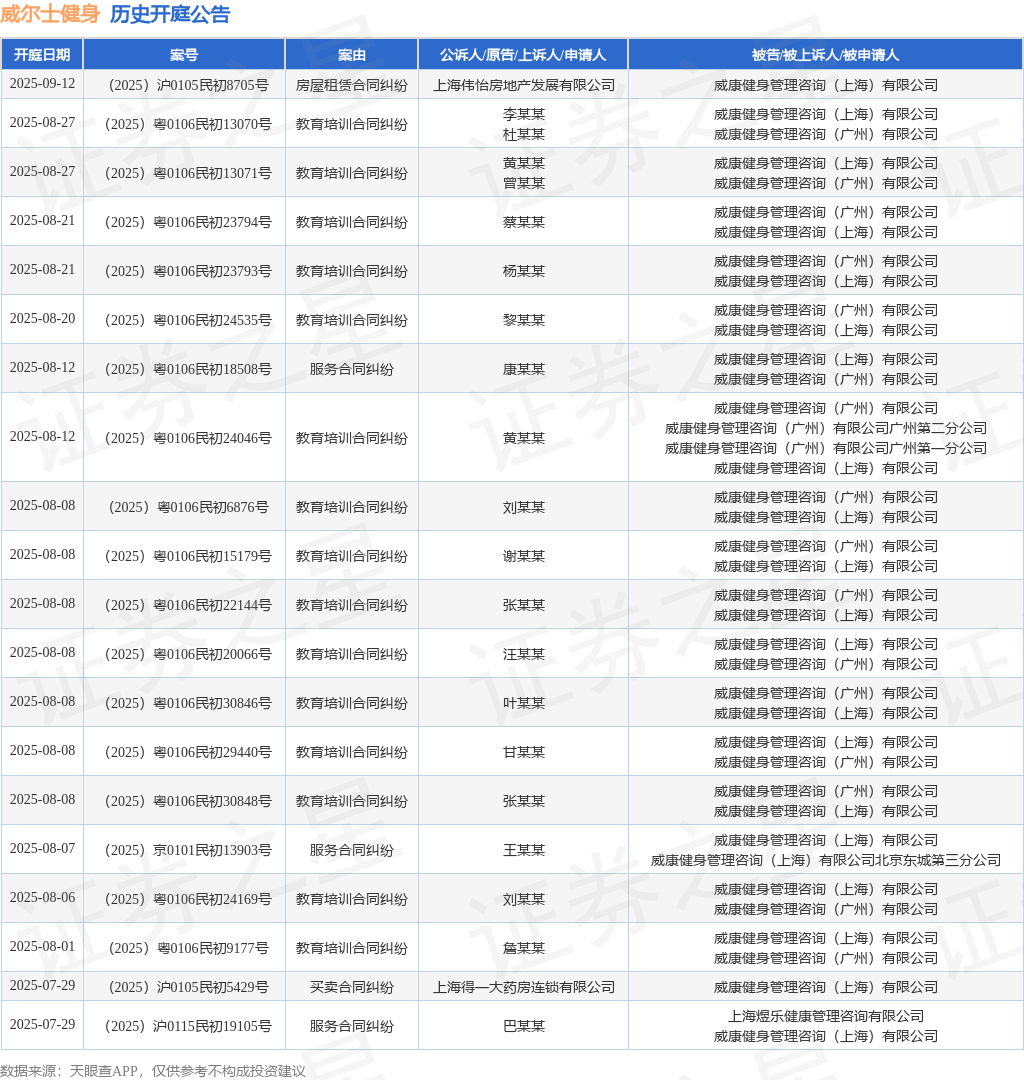Click plaintiff 上海伟怡房地产发展有限公司

[523, 85]
